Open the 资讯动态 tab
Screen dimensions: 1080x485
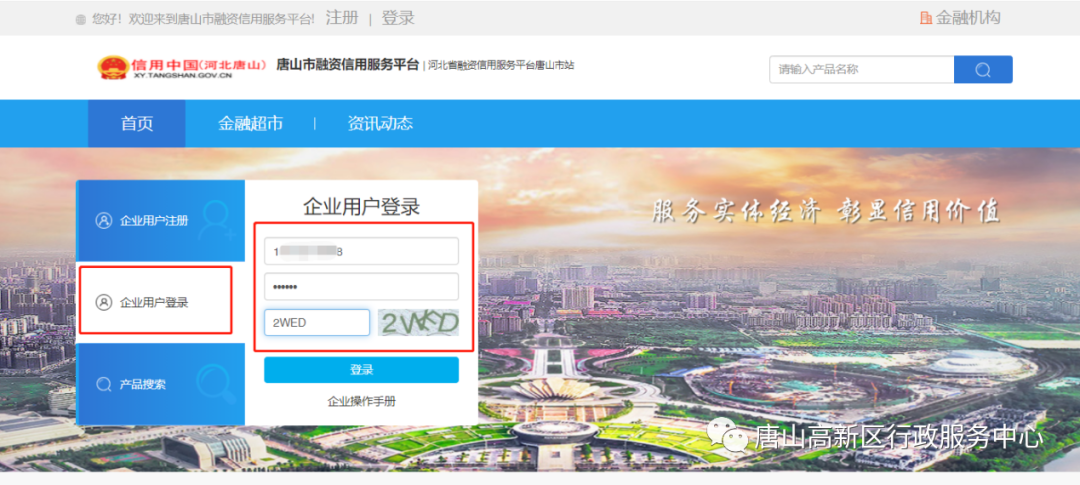pos(380,124)
